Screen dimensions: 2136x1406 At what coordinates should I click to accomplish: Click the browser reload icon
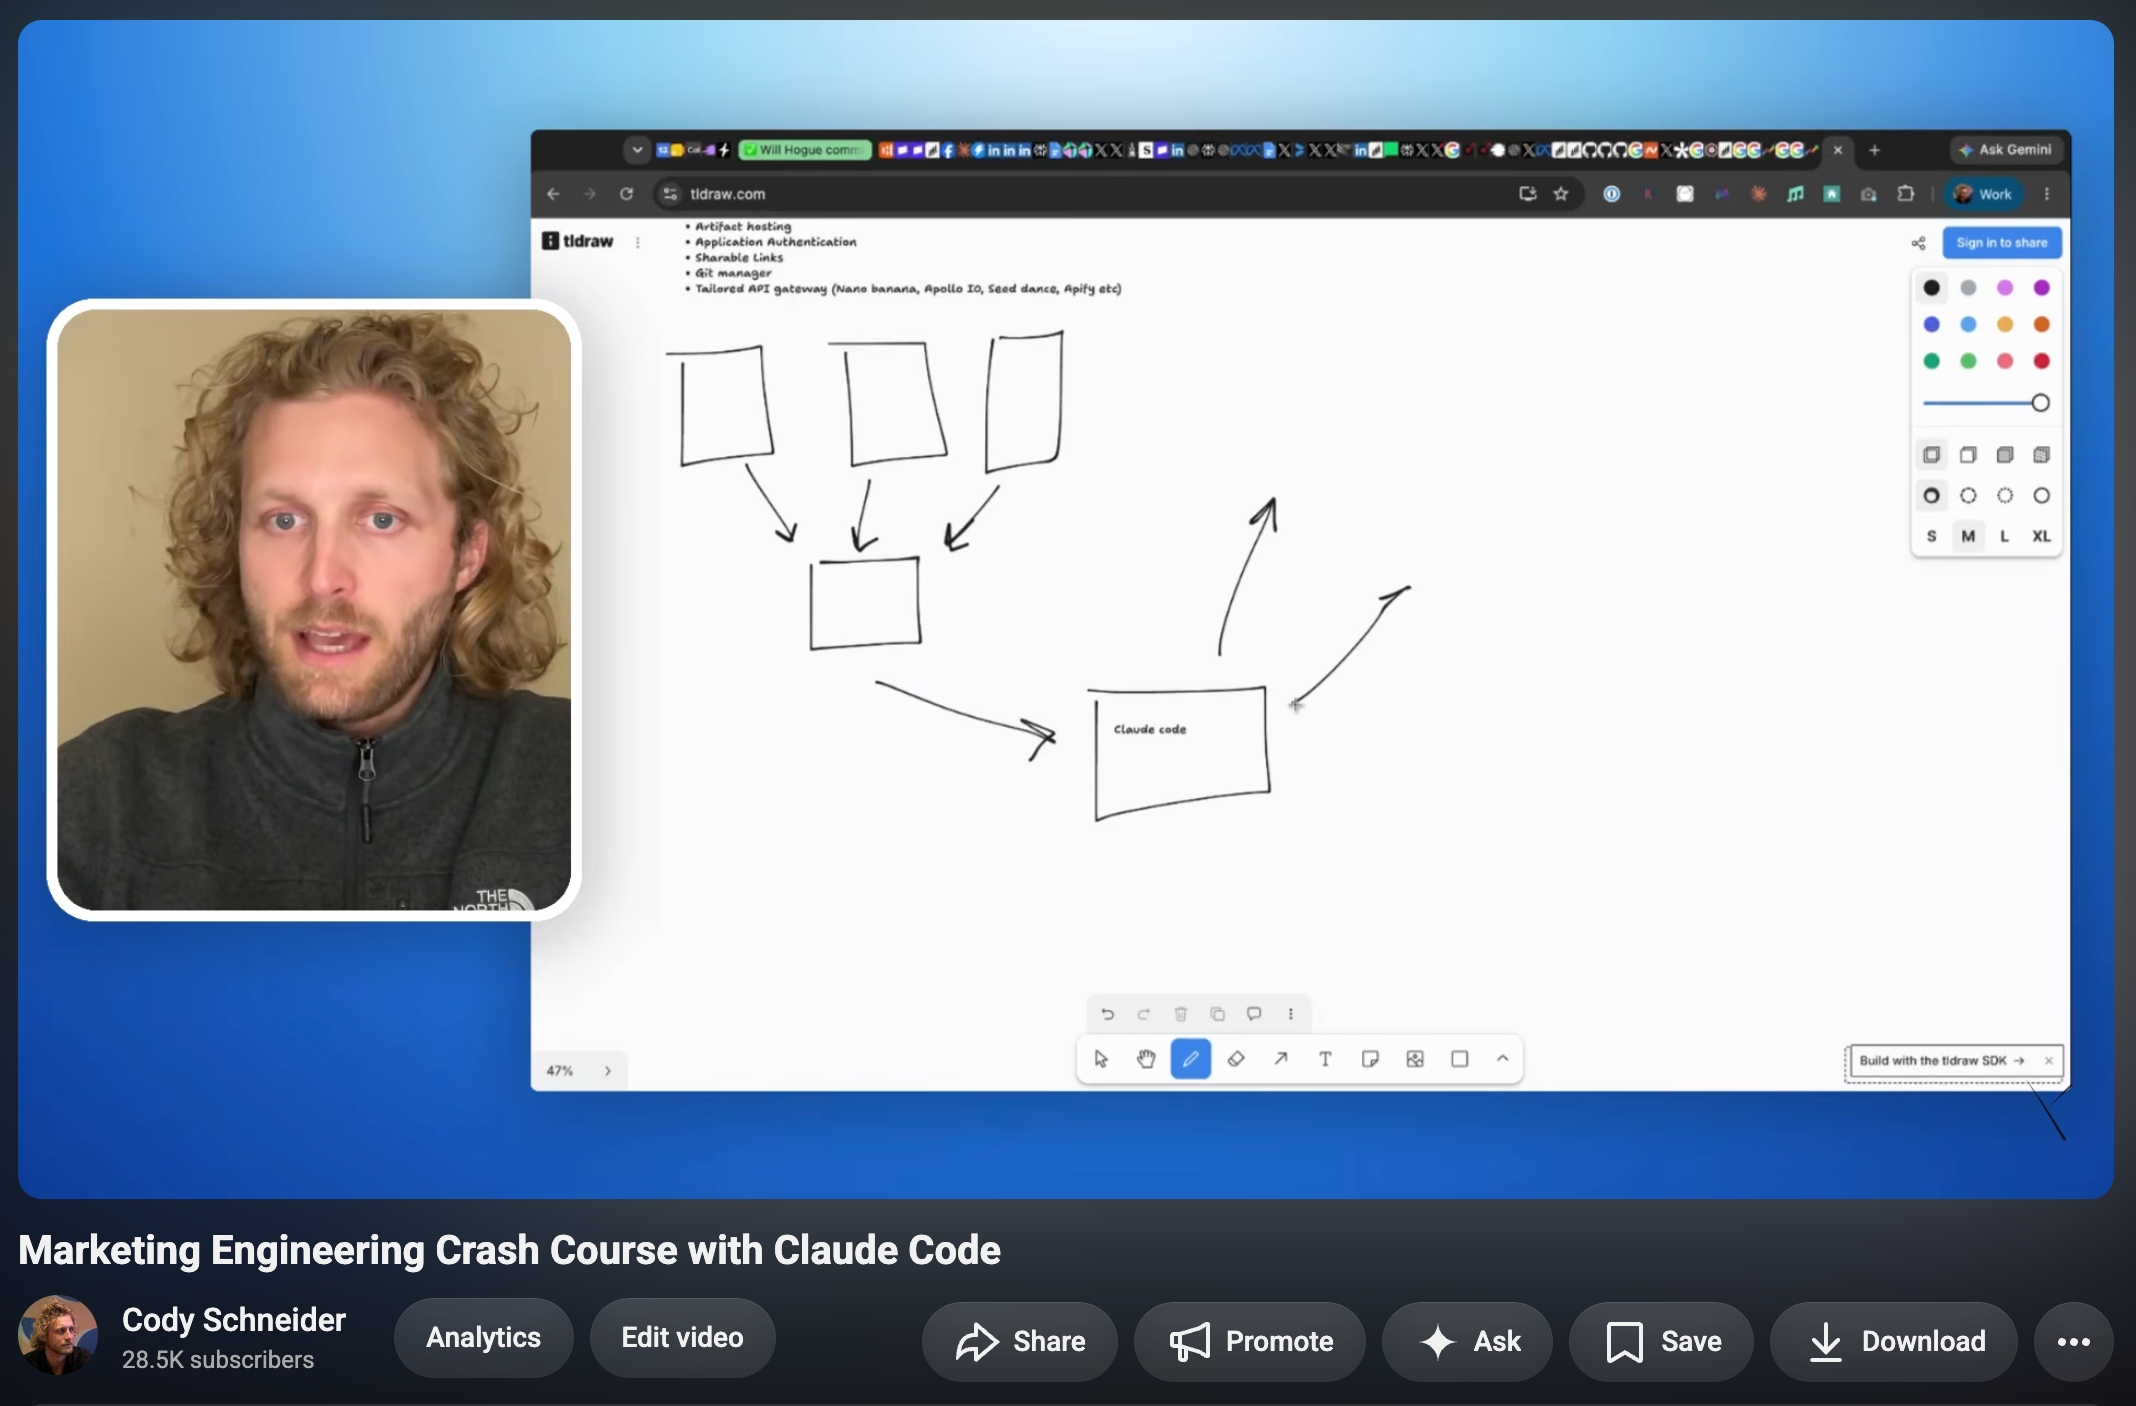pos(627,194)
